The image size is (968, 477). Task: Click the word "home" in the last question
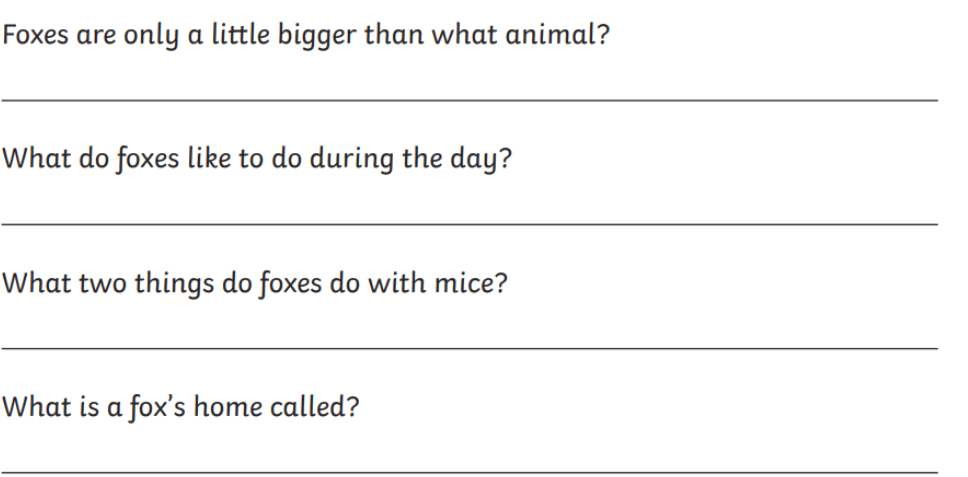232,409
